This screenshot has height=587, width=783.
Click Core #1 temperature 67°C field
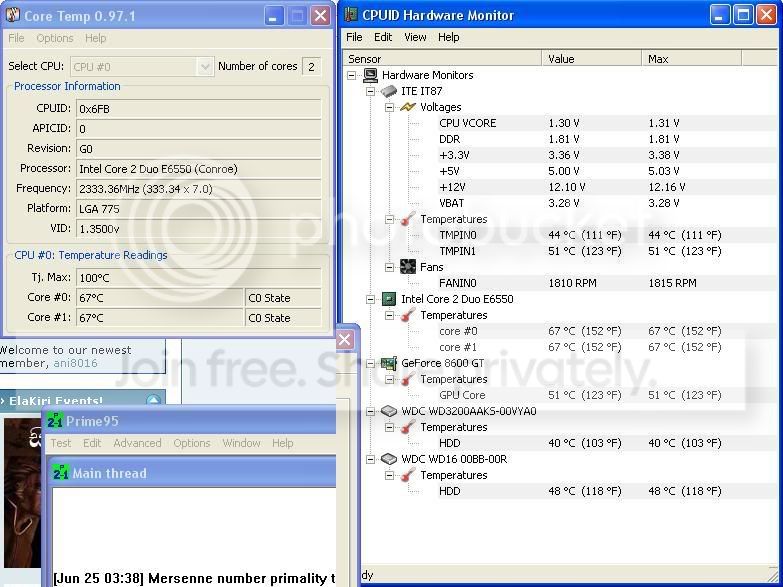tap(159, 318)
